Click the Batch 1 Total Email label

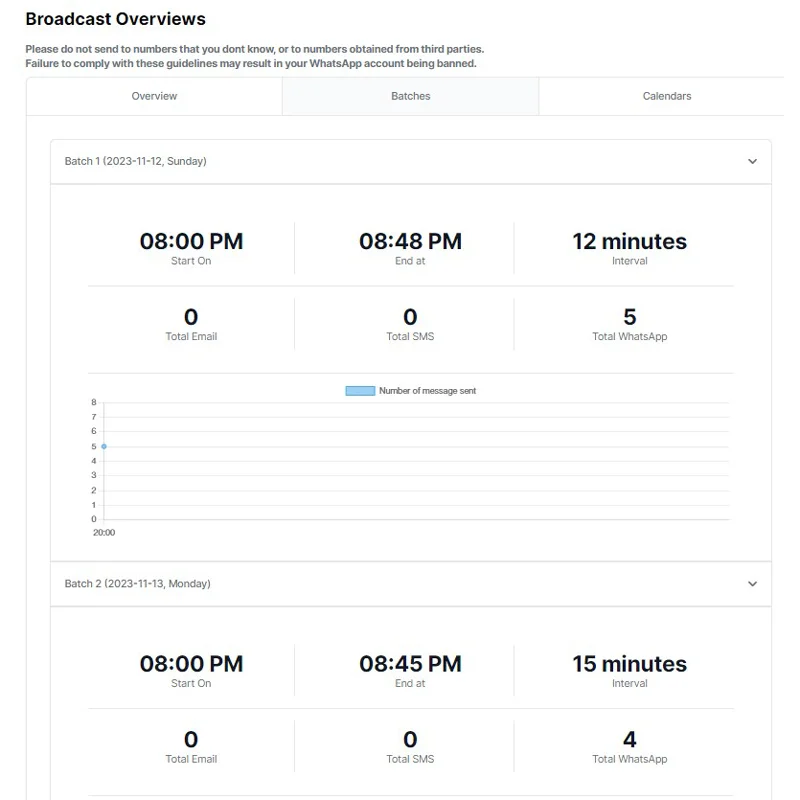(191, 336)
